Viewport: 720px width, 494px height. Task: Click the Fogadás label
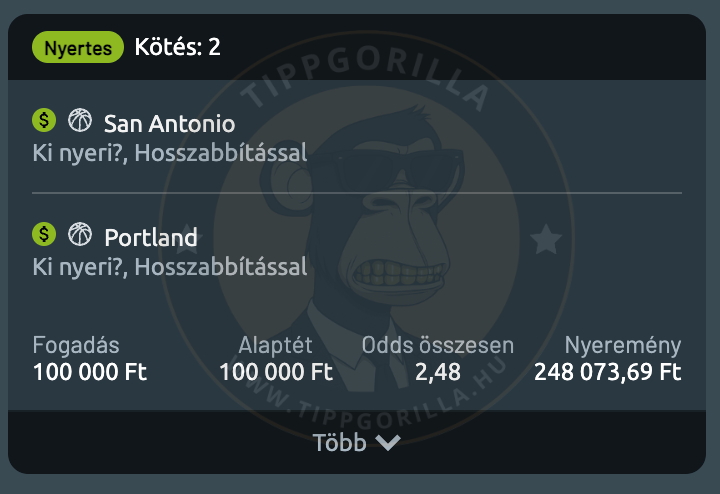[76, 346]
